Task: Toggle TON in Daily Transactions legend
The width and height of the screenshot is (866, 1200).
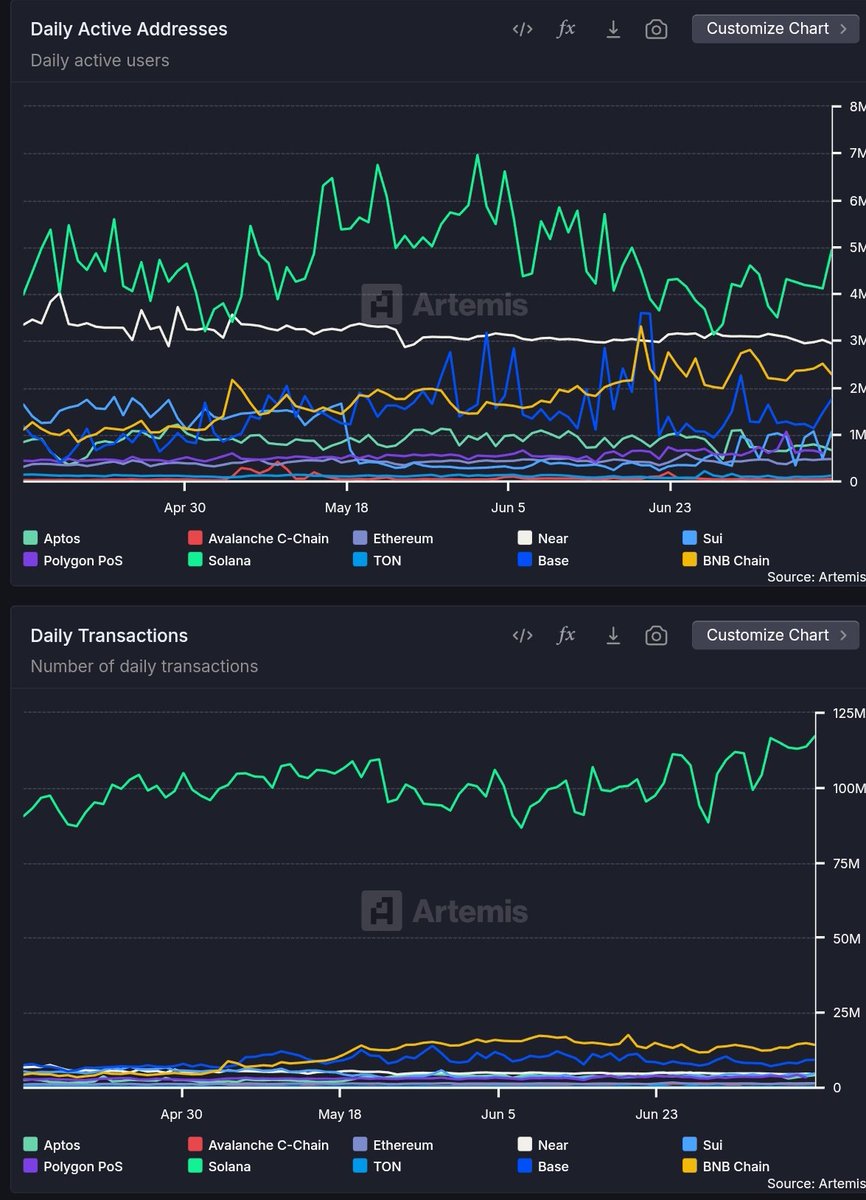Action: click(x=377, y=1167)
